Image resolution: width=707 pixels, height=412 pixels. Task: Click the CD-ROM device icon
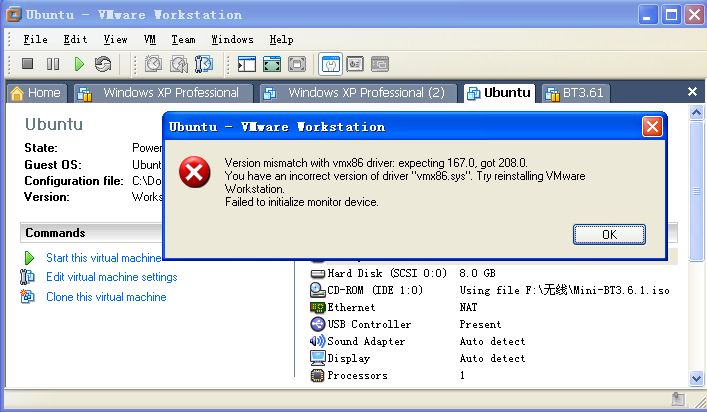pyautogui.click(x=317, y=290)
